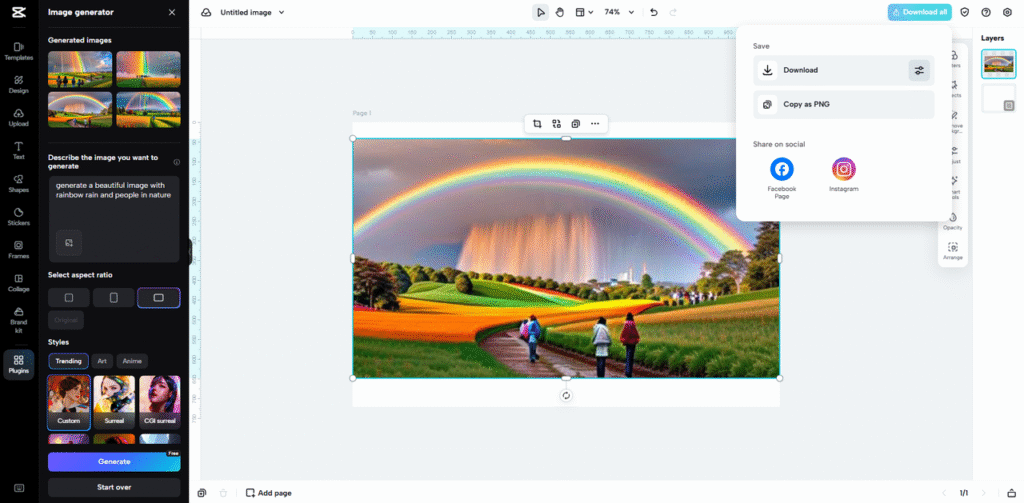Select the square aspect ratio
Viewport: 1024px width, 503px height.
click(x=69, y=298)
